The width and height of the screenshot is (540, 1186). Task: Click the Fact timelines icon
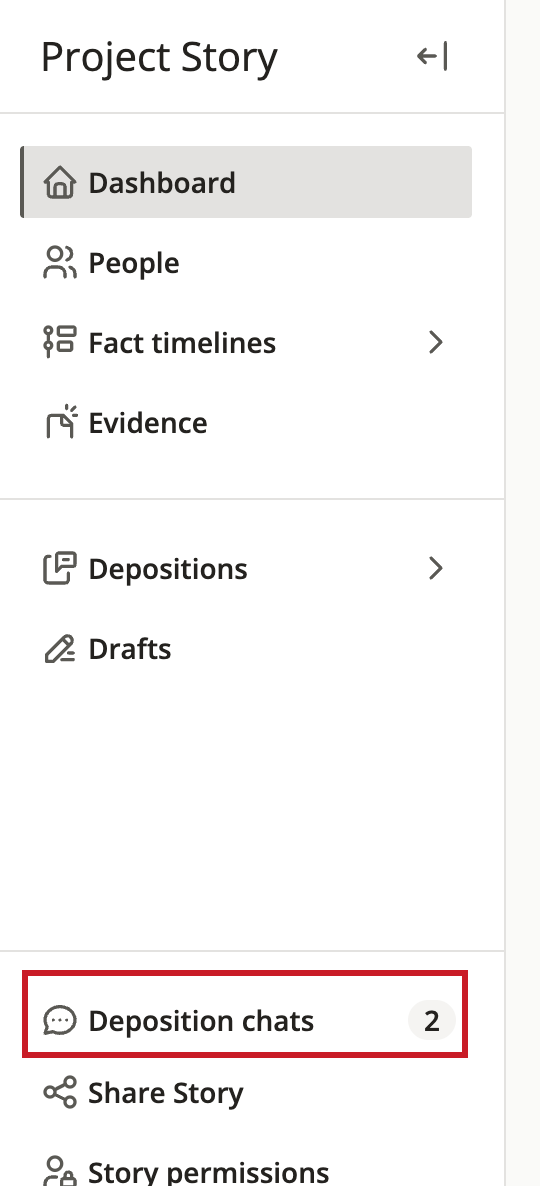(x=60, y=343)
